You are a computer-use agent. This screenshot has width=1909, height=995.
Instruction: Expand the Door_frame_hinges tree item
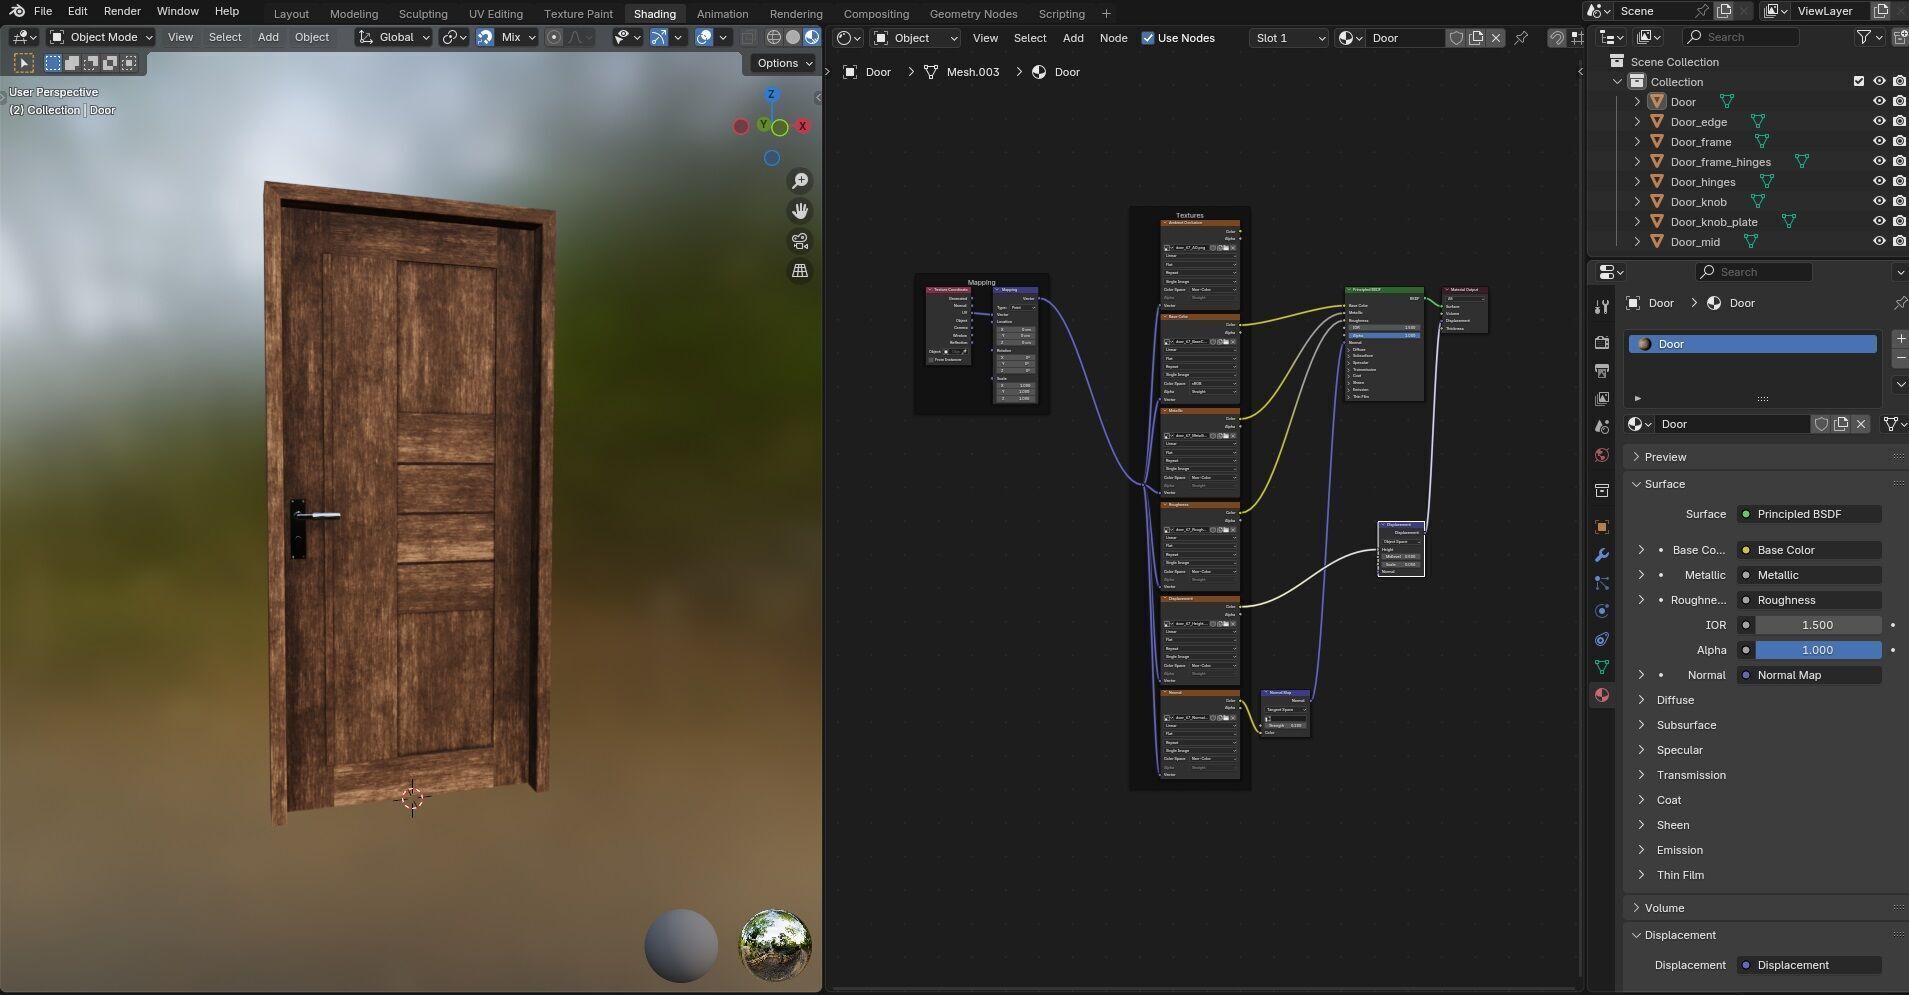[x=1637, y=162]
